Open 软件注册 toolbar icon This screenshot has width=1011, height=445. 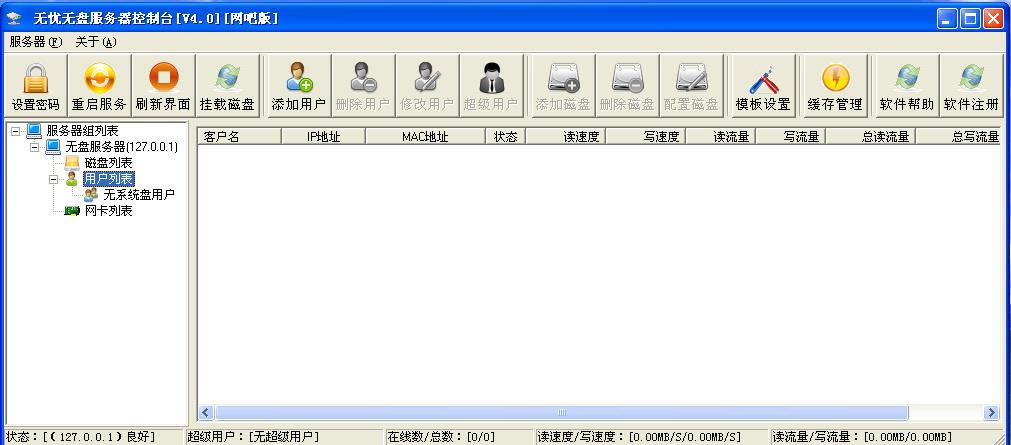pos(971,78)
